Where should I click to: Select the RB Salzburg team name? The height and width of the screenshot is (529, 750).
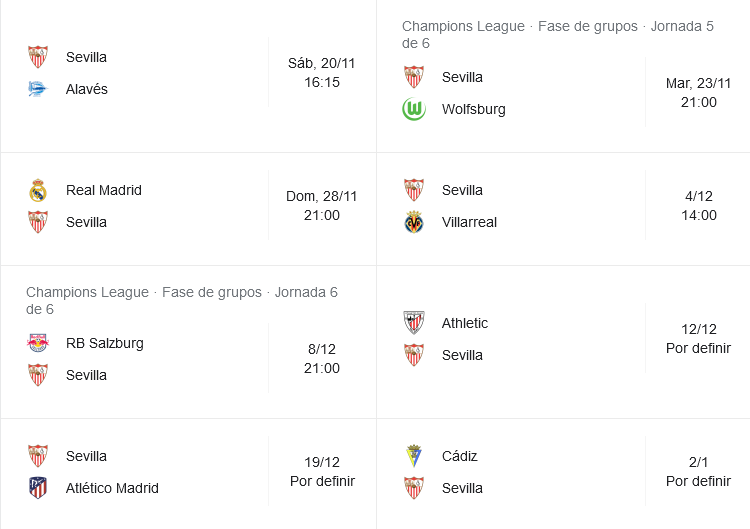tap(105, 343)
